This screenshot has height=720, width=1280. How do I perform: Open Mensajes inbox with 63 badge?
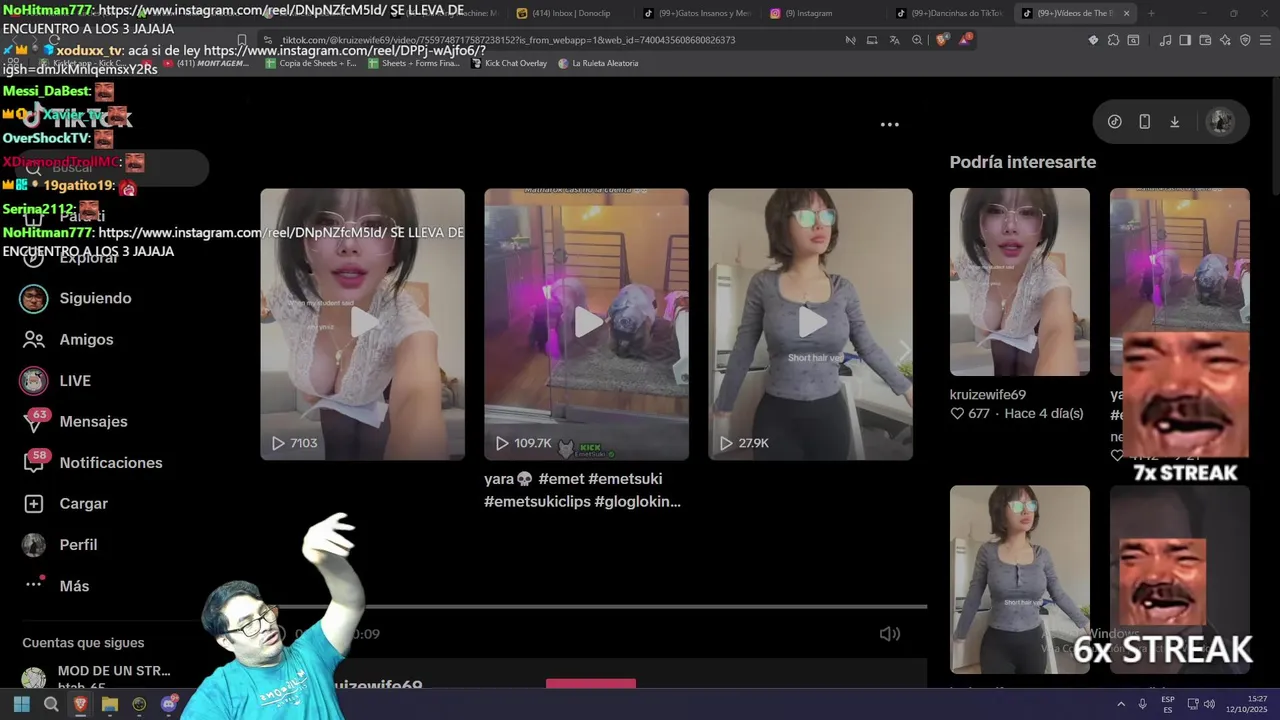(x=75, y=421)
